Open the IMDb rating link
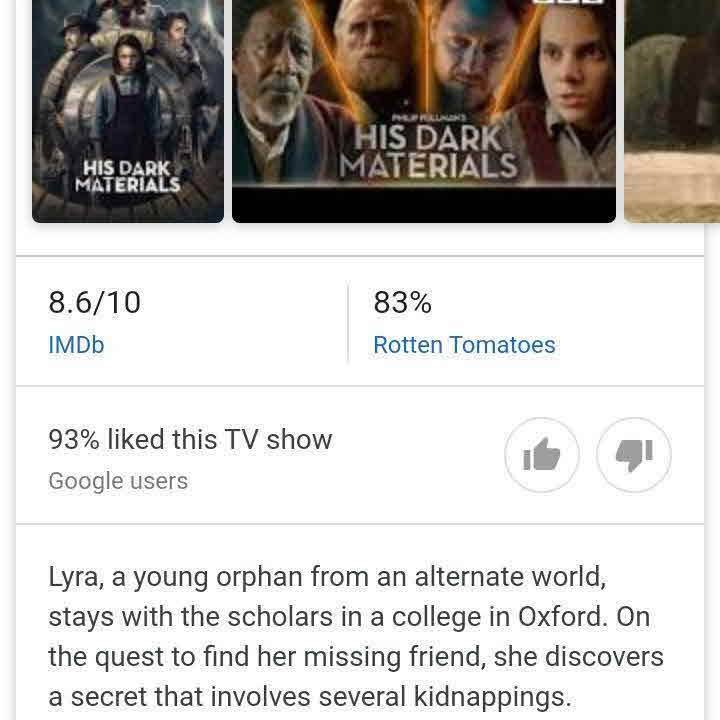The width and height of the screenshot is (720, 720). tap(76, 345)
